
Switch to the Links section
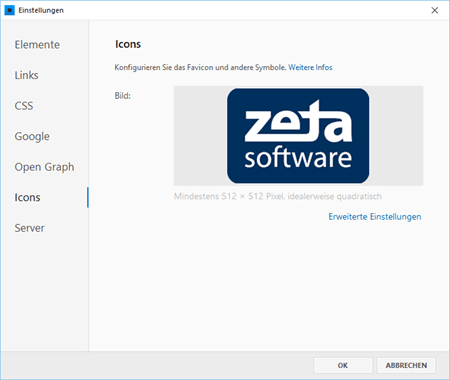click(26, 75)
